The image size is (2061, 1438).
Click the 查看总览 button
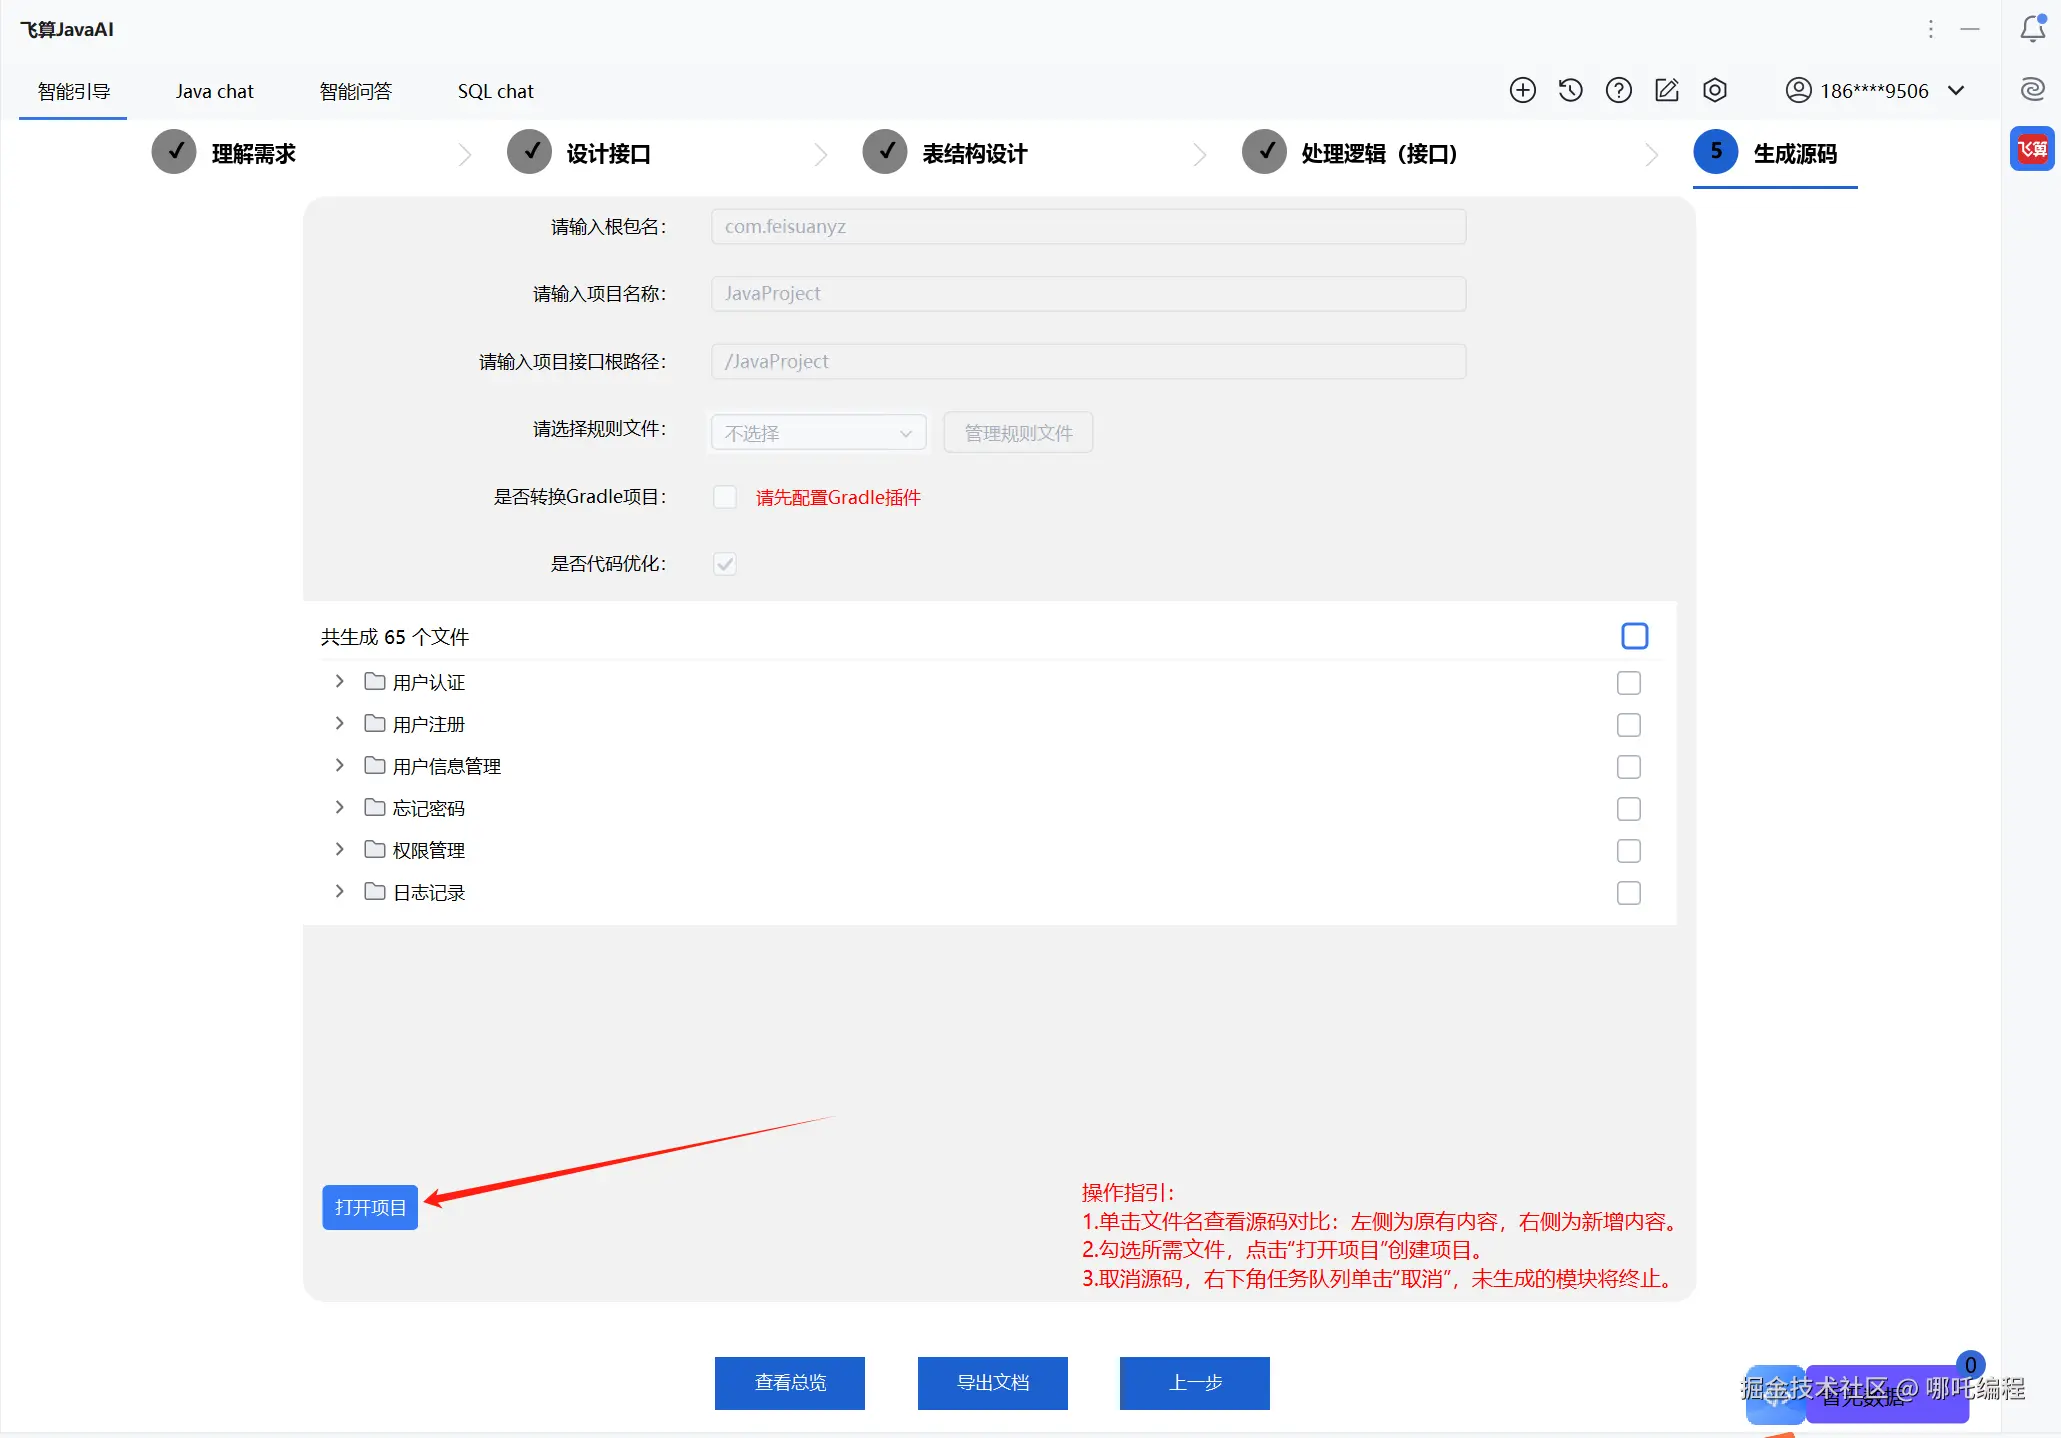(x=789, y=1383)
